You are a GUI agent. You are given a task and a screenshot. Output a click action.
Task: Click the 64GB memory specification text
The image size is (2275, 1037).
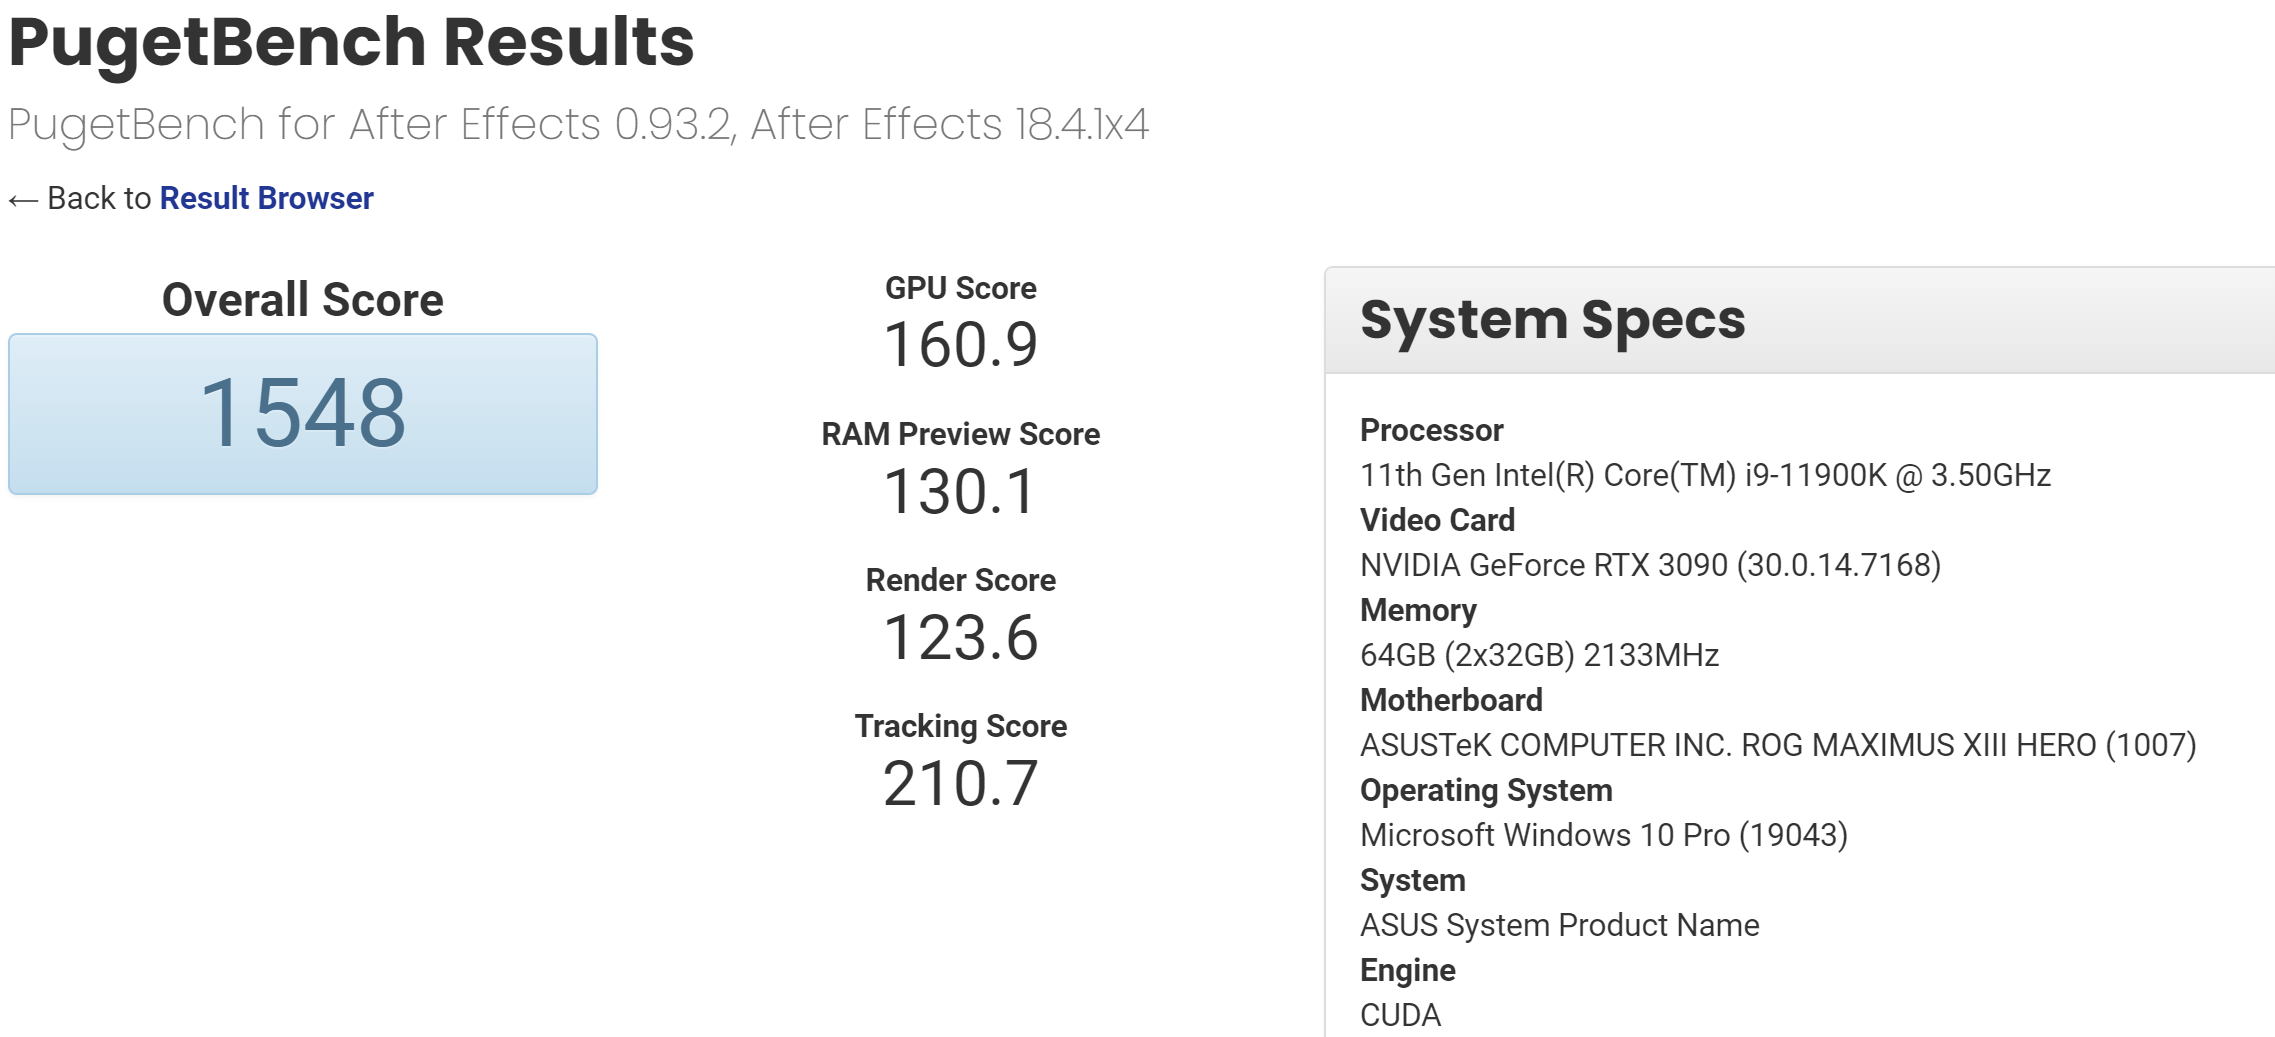[1539, 655]
